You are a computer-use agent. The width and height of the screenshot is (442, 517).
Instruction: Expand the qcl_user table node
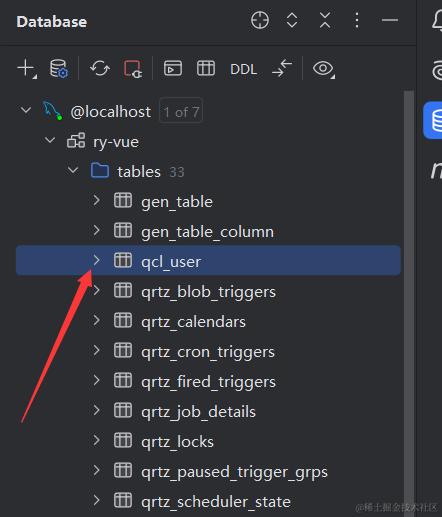pos(97,260)
